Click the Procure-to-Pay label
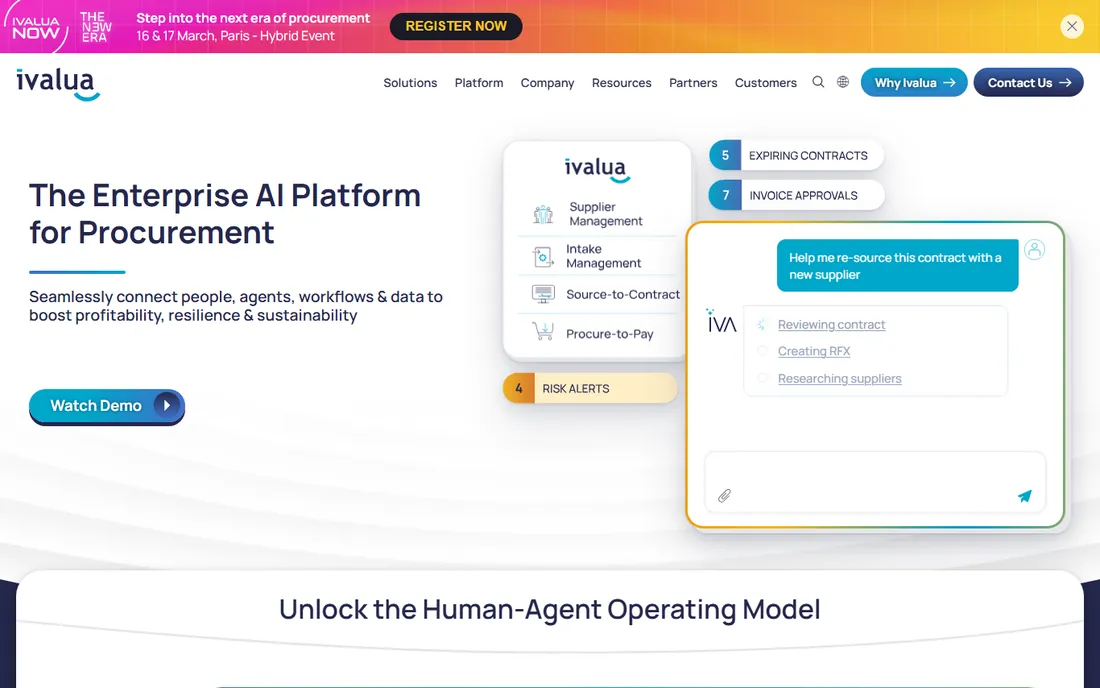 click(610, 334)
